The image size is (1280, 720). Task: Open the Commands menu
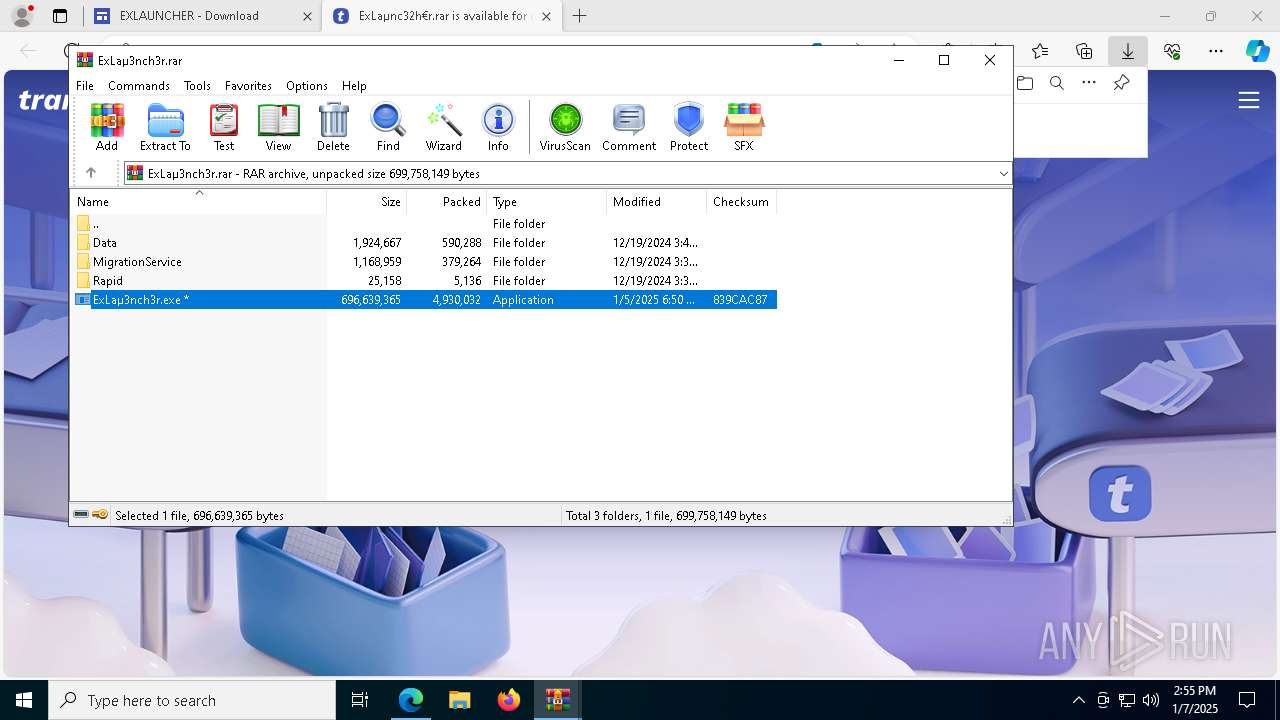click(x=139, y=86)
